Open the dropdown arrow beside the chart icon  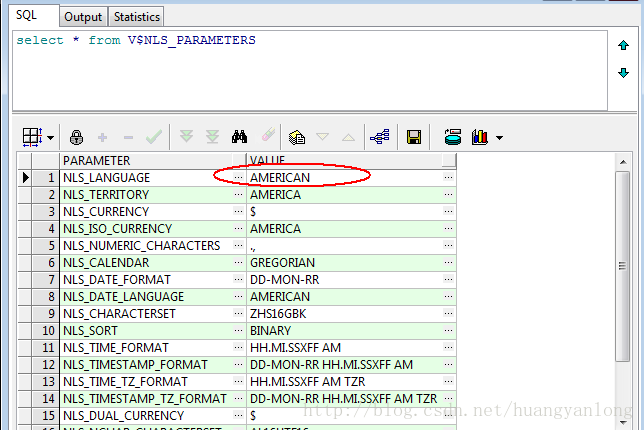click(499, 138)
